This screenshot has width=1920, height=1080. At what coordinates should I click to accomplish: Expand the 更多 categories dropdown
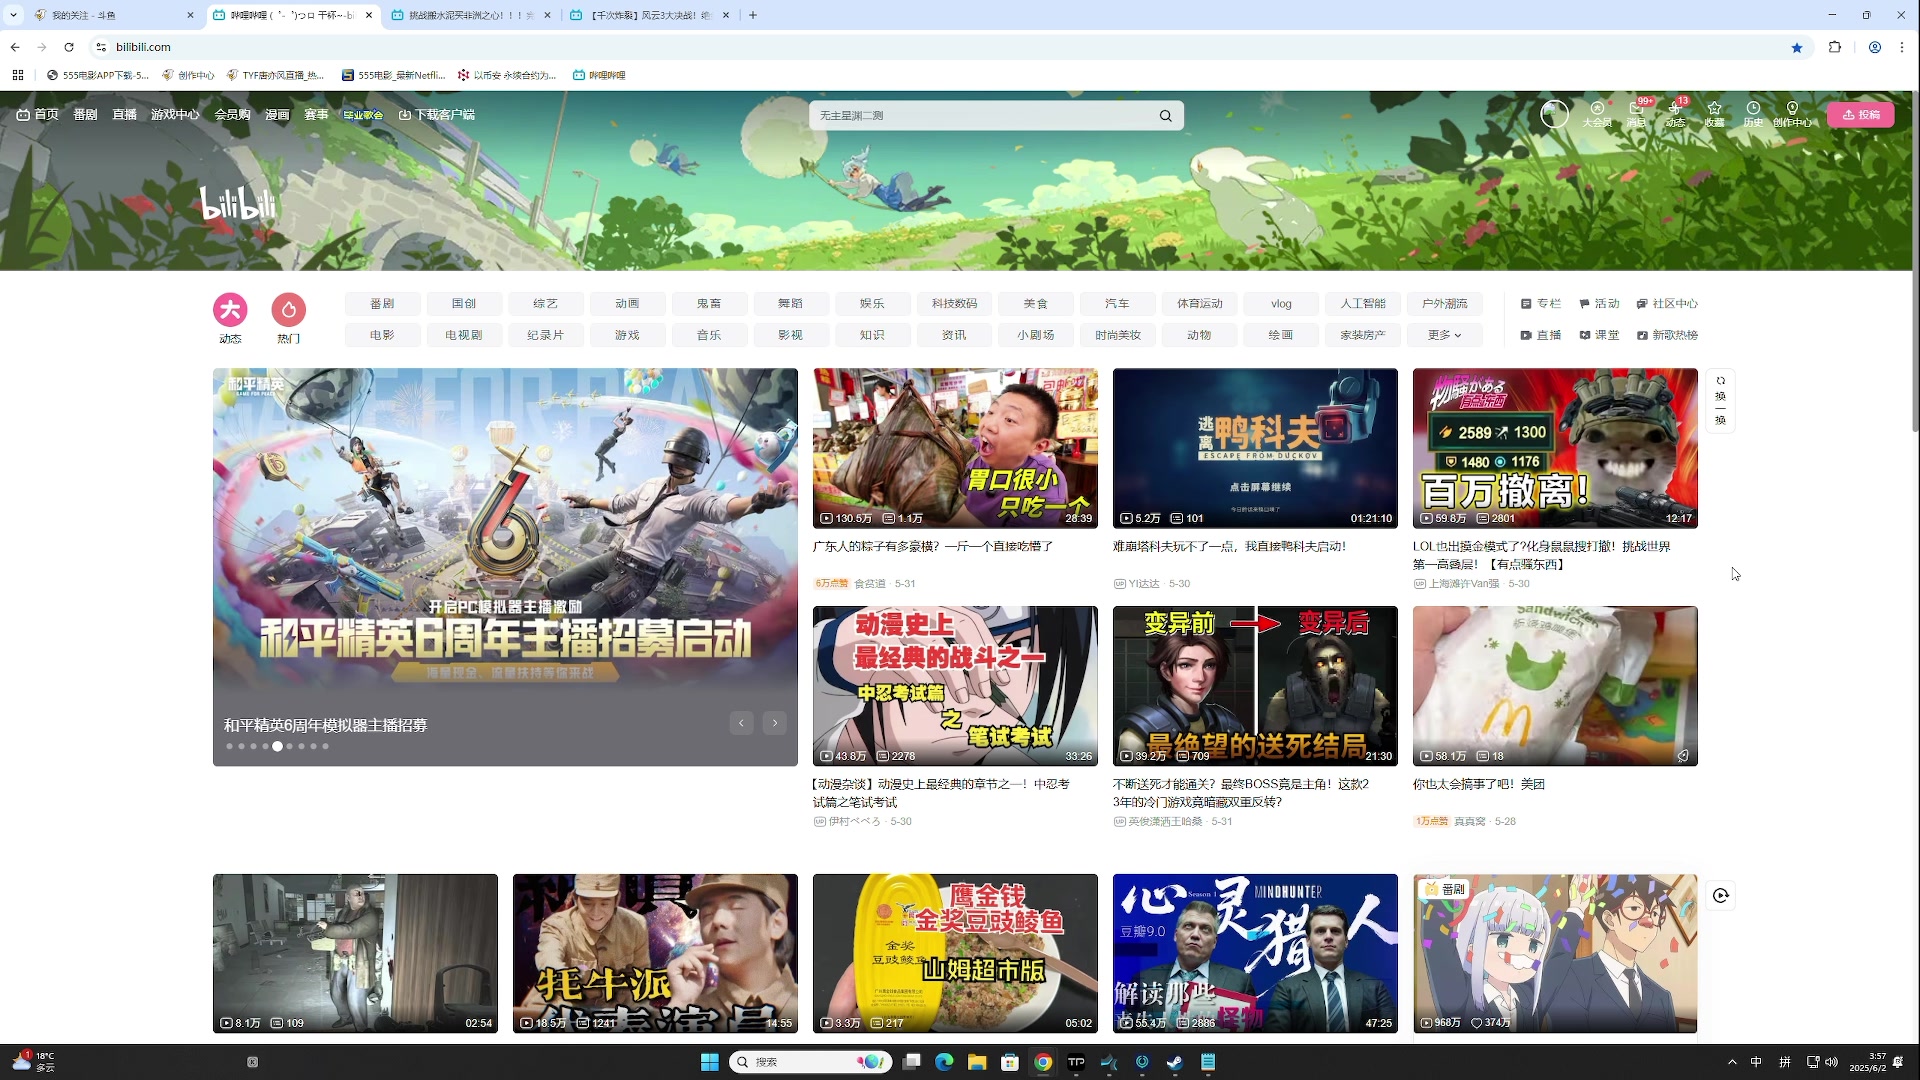tap(1445, 335)
